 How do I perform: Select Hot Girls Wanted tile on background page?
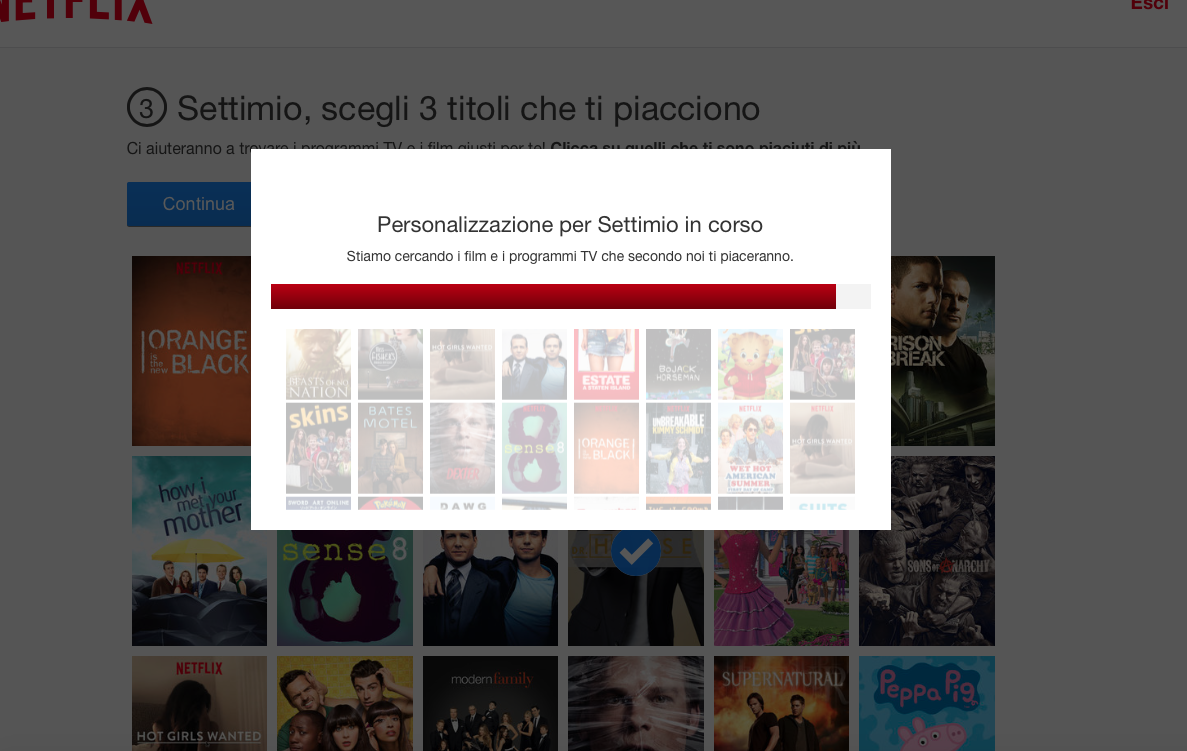(x=199, y=703)
